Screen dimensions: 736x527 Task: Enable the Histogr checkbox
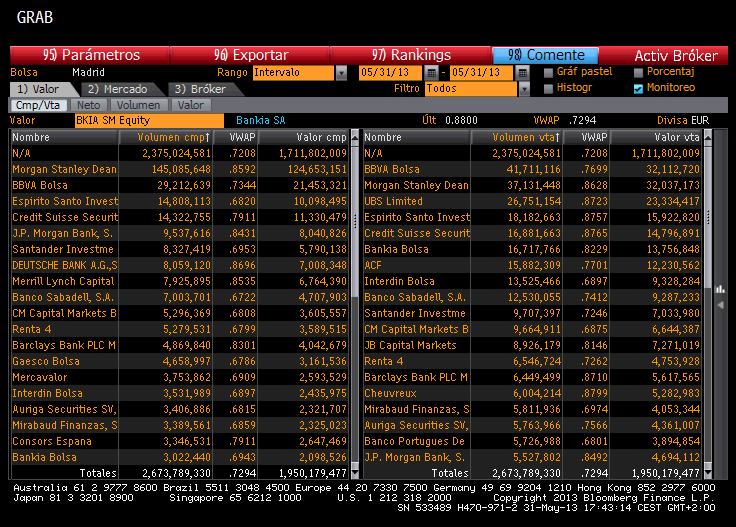(x=548, y=89)
